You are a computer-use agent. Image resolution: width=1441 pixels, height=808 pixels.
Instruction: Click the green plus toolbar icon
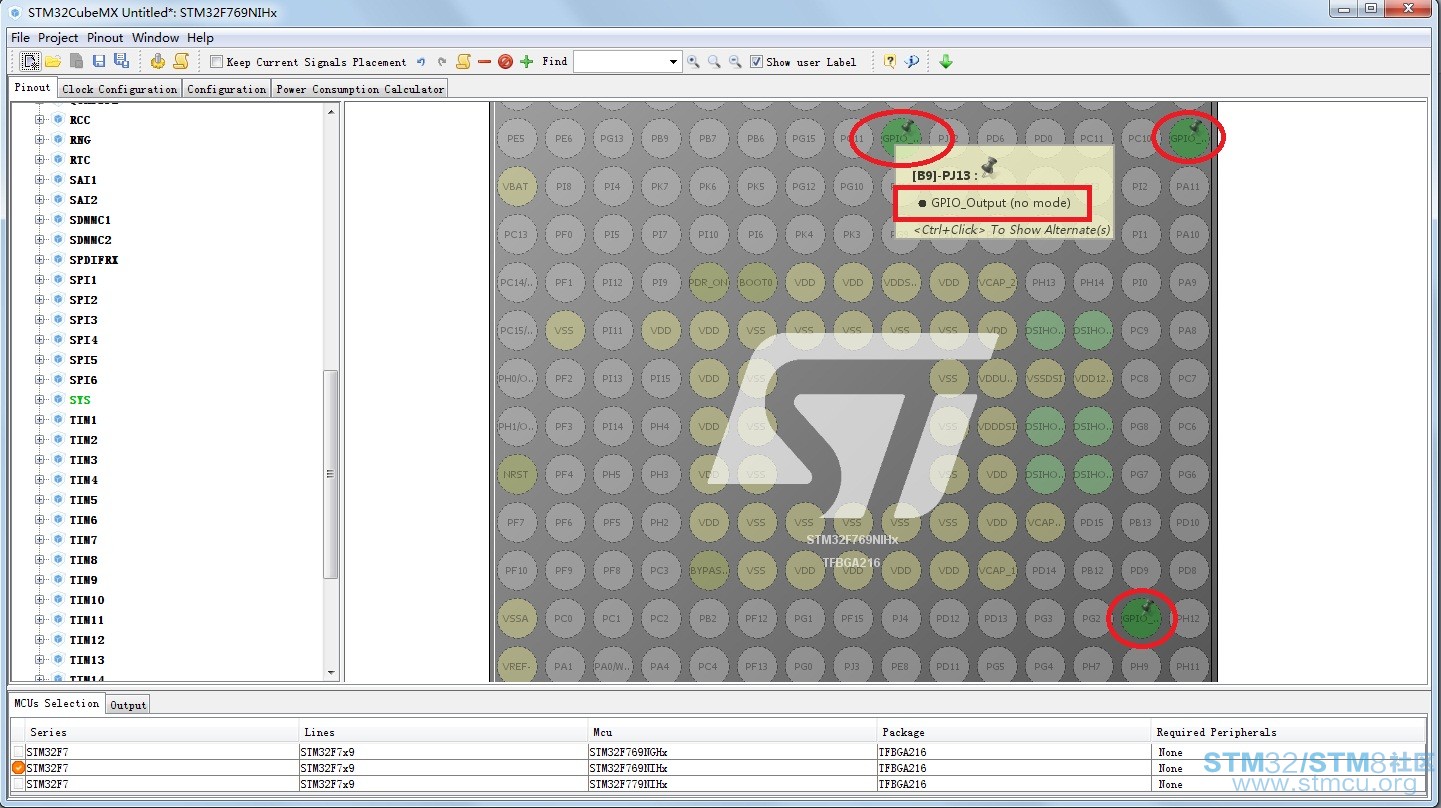click(527, 61)
